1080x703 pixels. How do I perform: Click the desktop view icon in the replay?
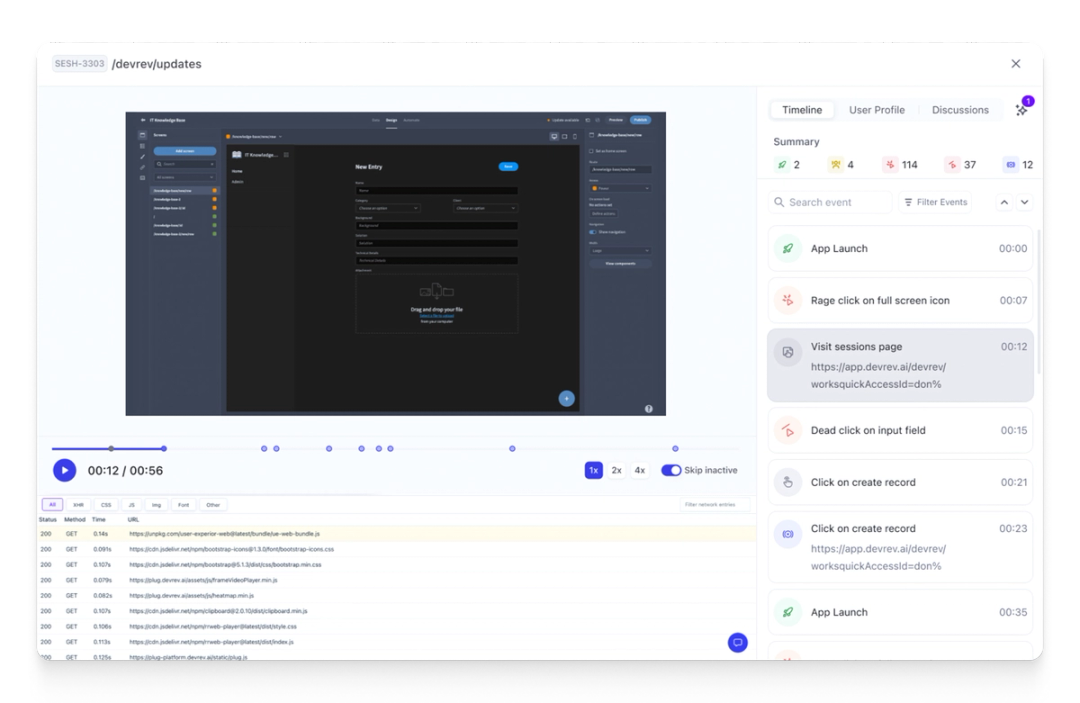(554, 136)
